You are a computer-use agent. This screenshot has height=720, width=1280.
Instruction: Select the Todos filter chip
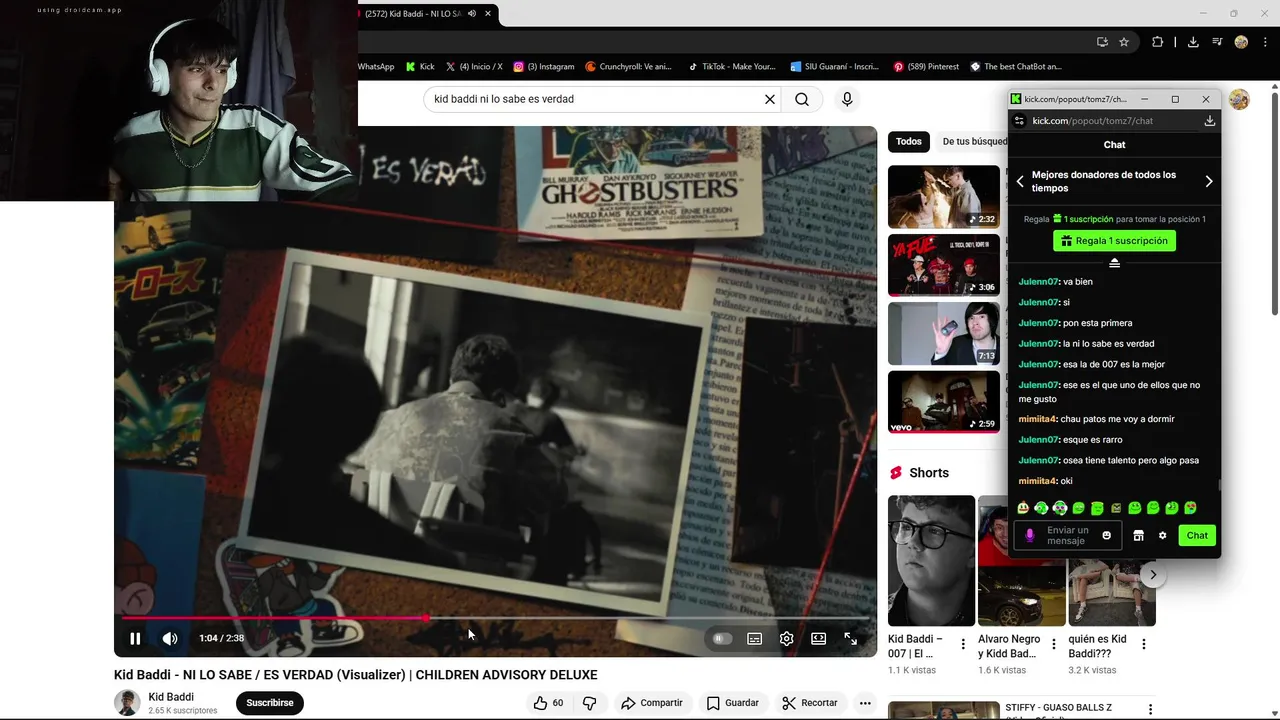(909, 142)
